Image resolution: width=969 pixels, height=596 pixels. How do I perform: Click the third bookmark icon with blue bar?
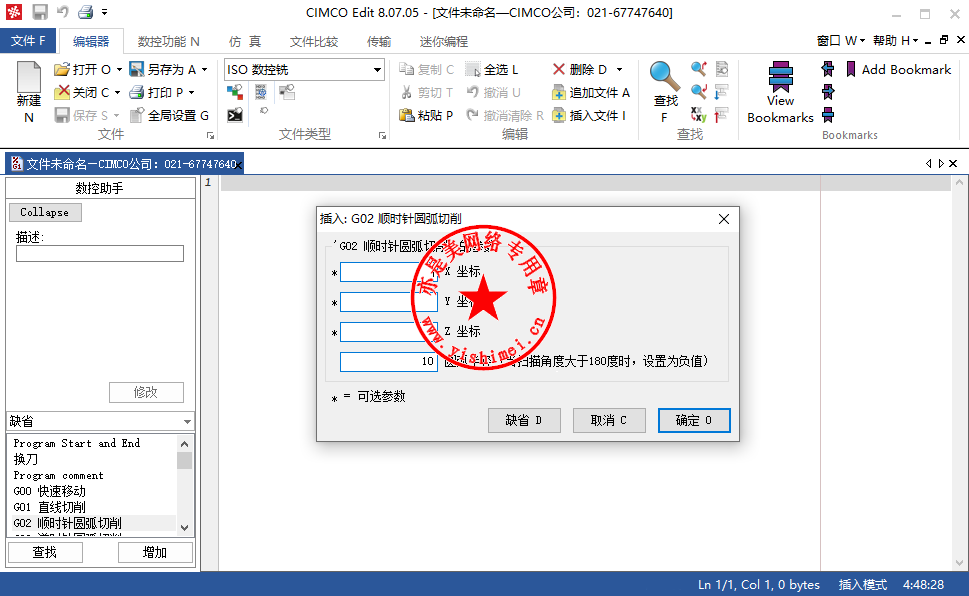pyautogui.click(x=828, y=114)
